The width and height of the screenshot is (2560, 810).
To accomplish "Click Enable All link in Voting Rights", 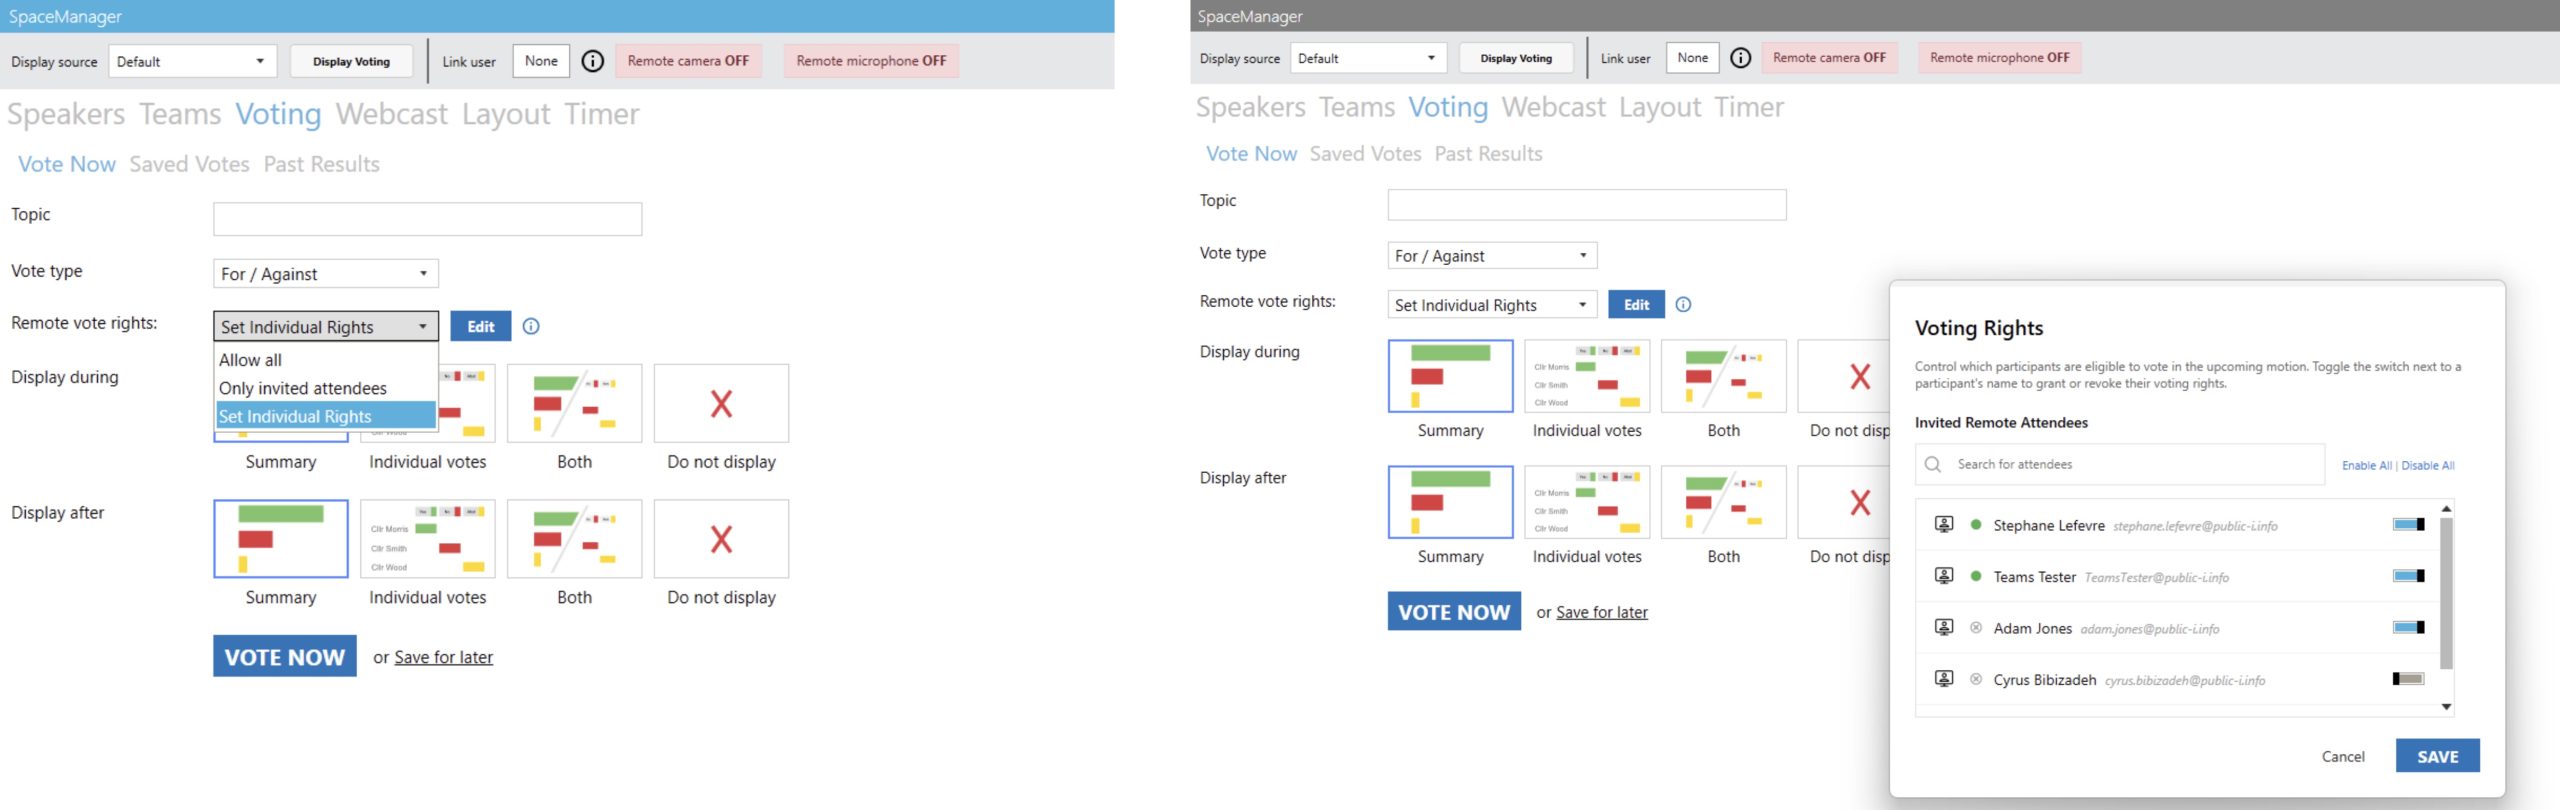I will [x=2366, y=465].
